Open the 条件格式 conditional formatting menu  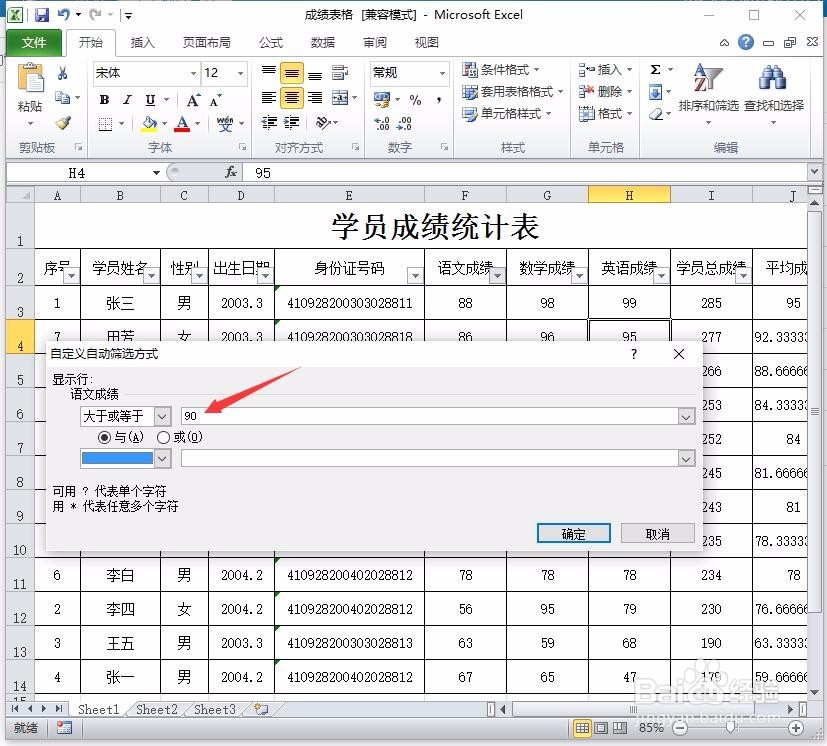501,70
